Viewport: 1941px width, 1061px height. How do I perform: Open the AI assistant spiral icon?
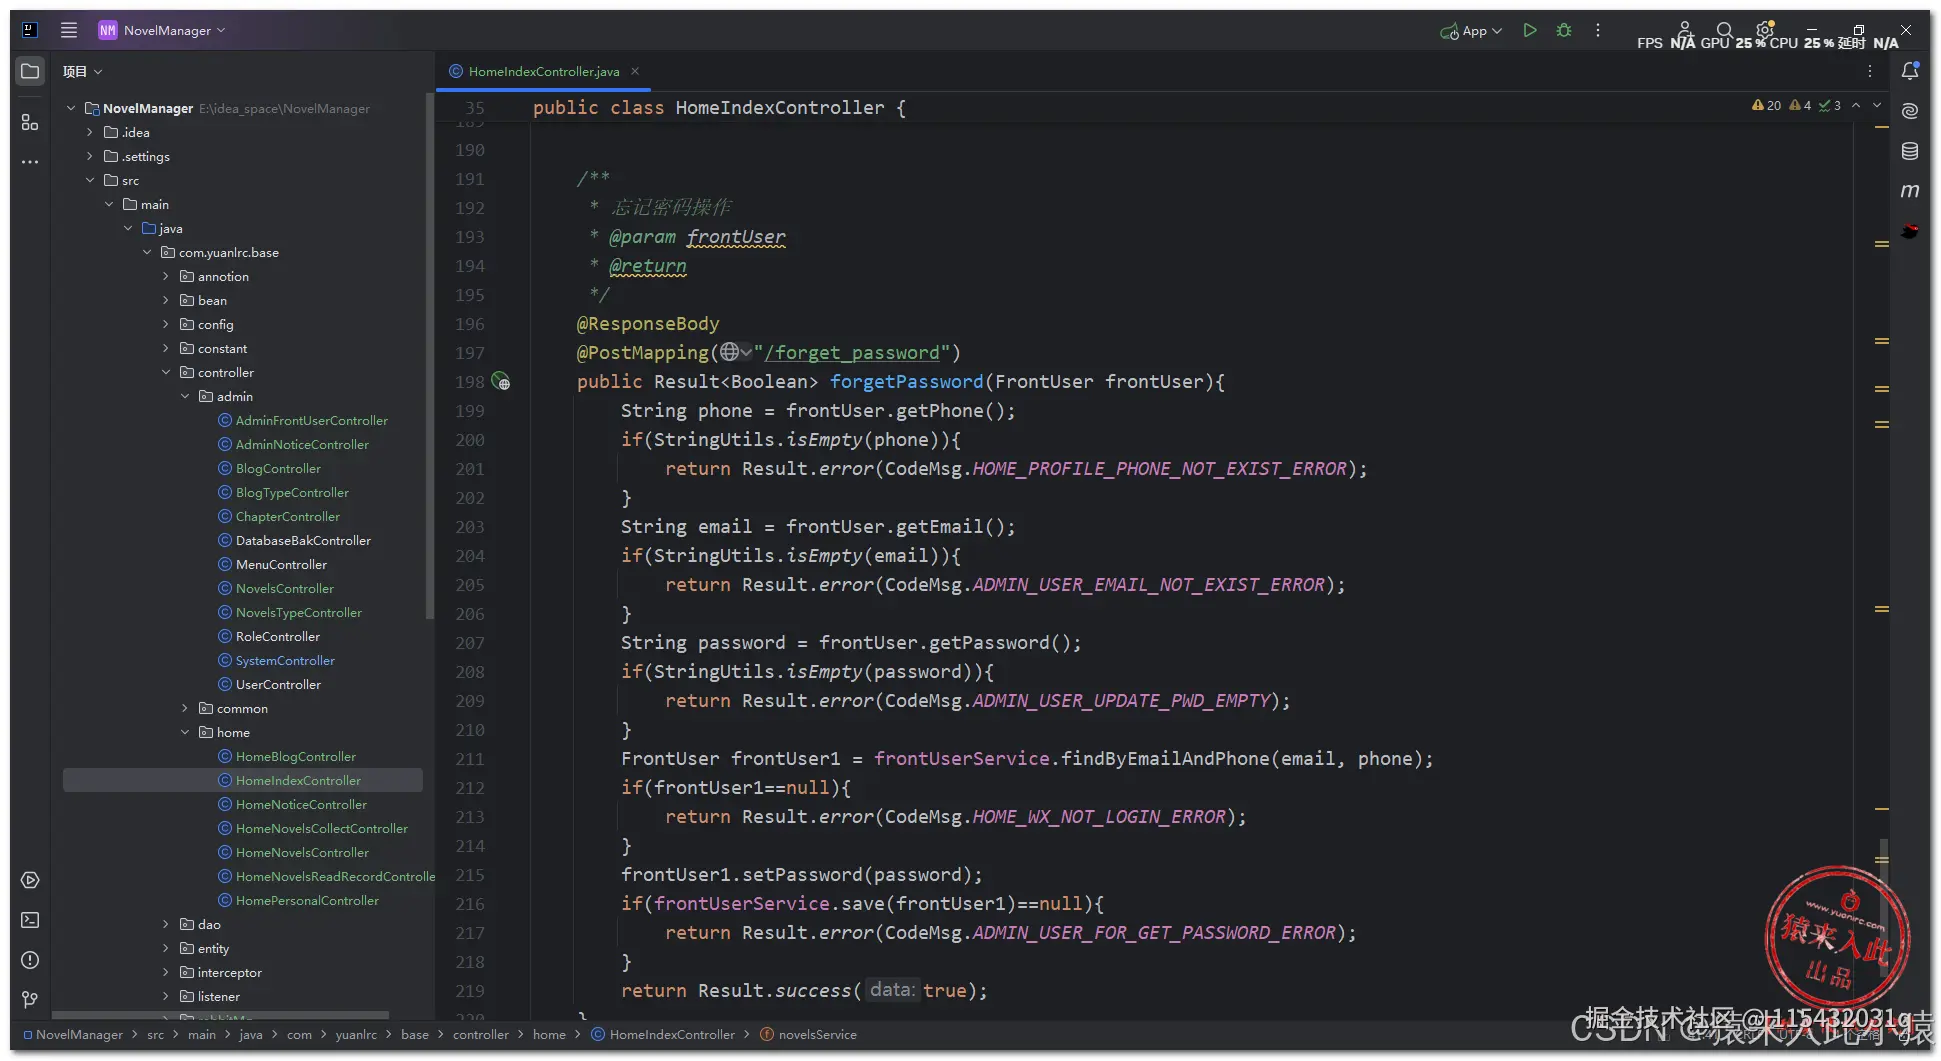tap(1910, 111)
